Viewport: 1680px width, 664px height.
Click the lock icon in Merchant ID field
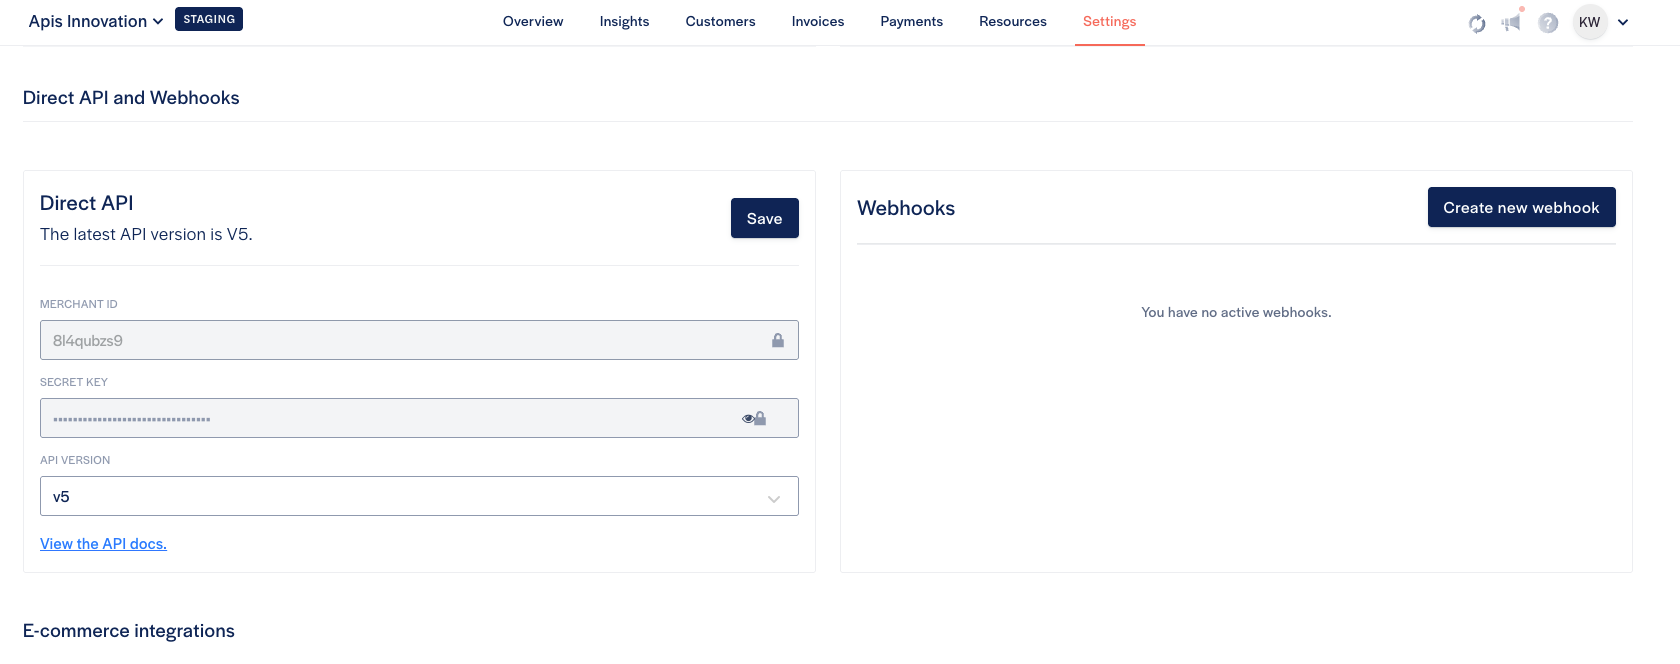point(778,341)
